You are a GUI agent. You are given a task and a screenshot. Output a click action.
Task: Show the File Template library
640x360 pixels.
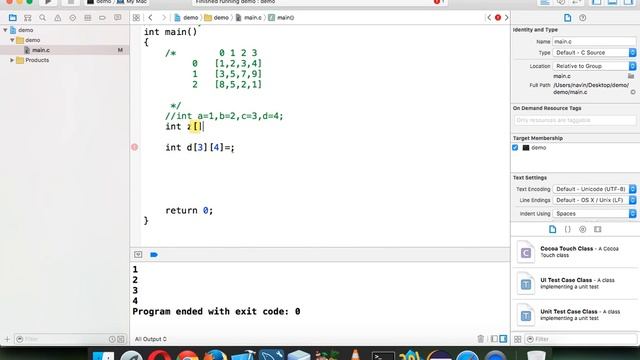(552, 229)
